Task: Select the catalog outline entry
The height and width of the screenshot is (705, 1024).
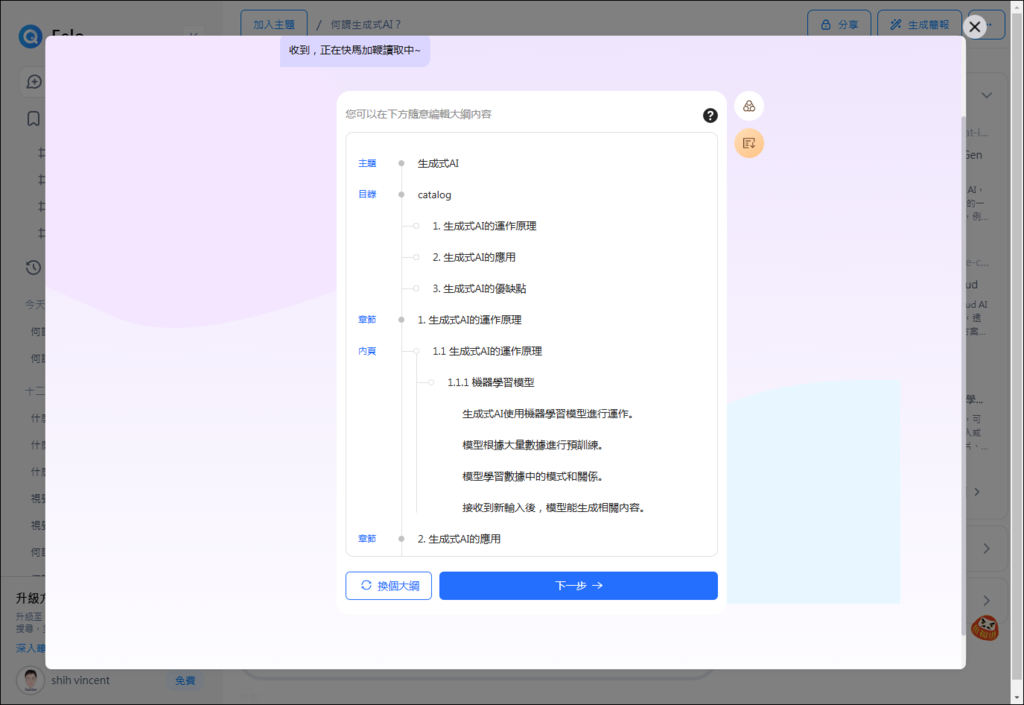Action: 434,195
